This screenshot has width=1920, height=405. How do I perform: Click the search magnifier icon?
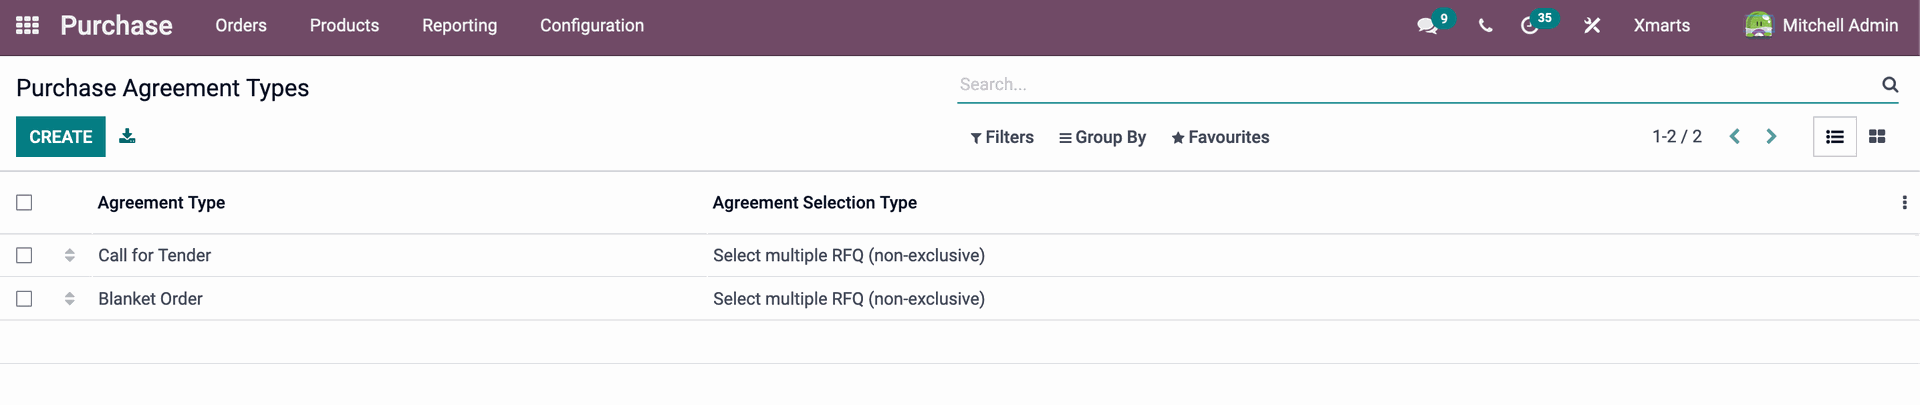coord(1890,85)
